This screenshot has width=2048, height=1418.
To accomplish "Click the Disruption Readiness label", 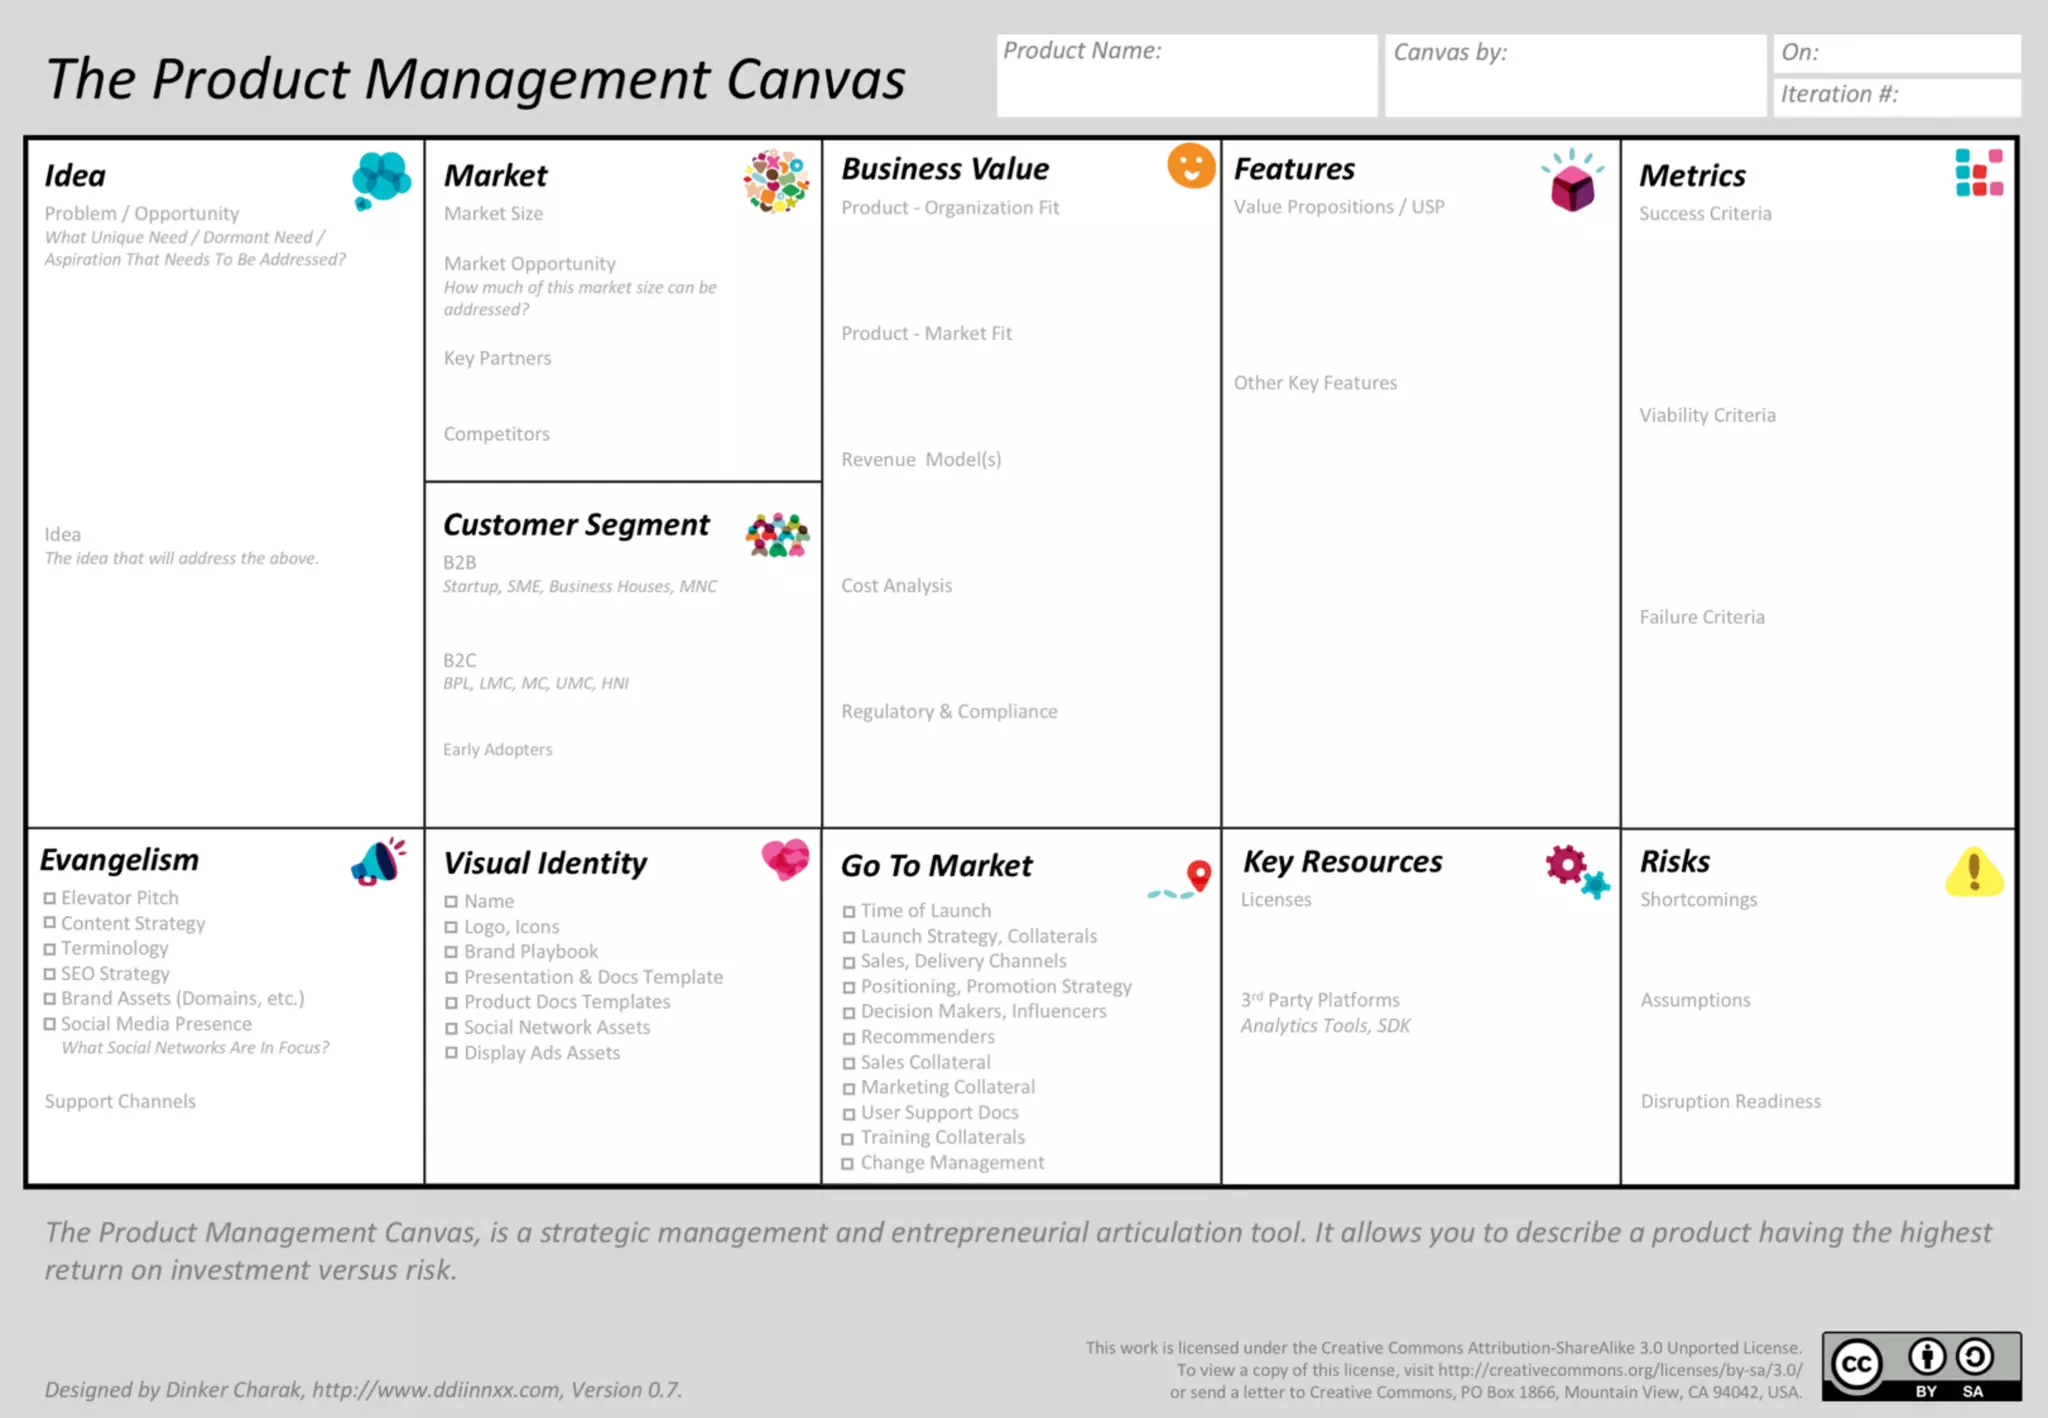I will click(x=1730, y=1101).
